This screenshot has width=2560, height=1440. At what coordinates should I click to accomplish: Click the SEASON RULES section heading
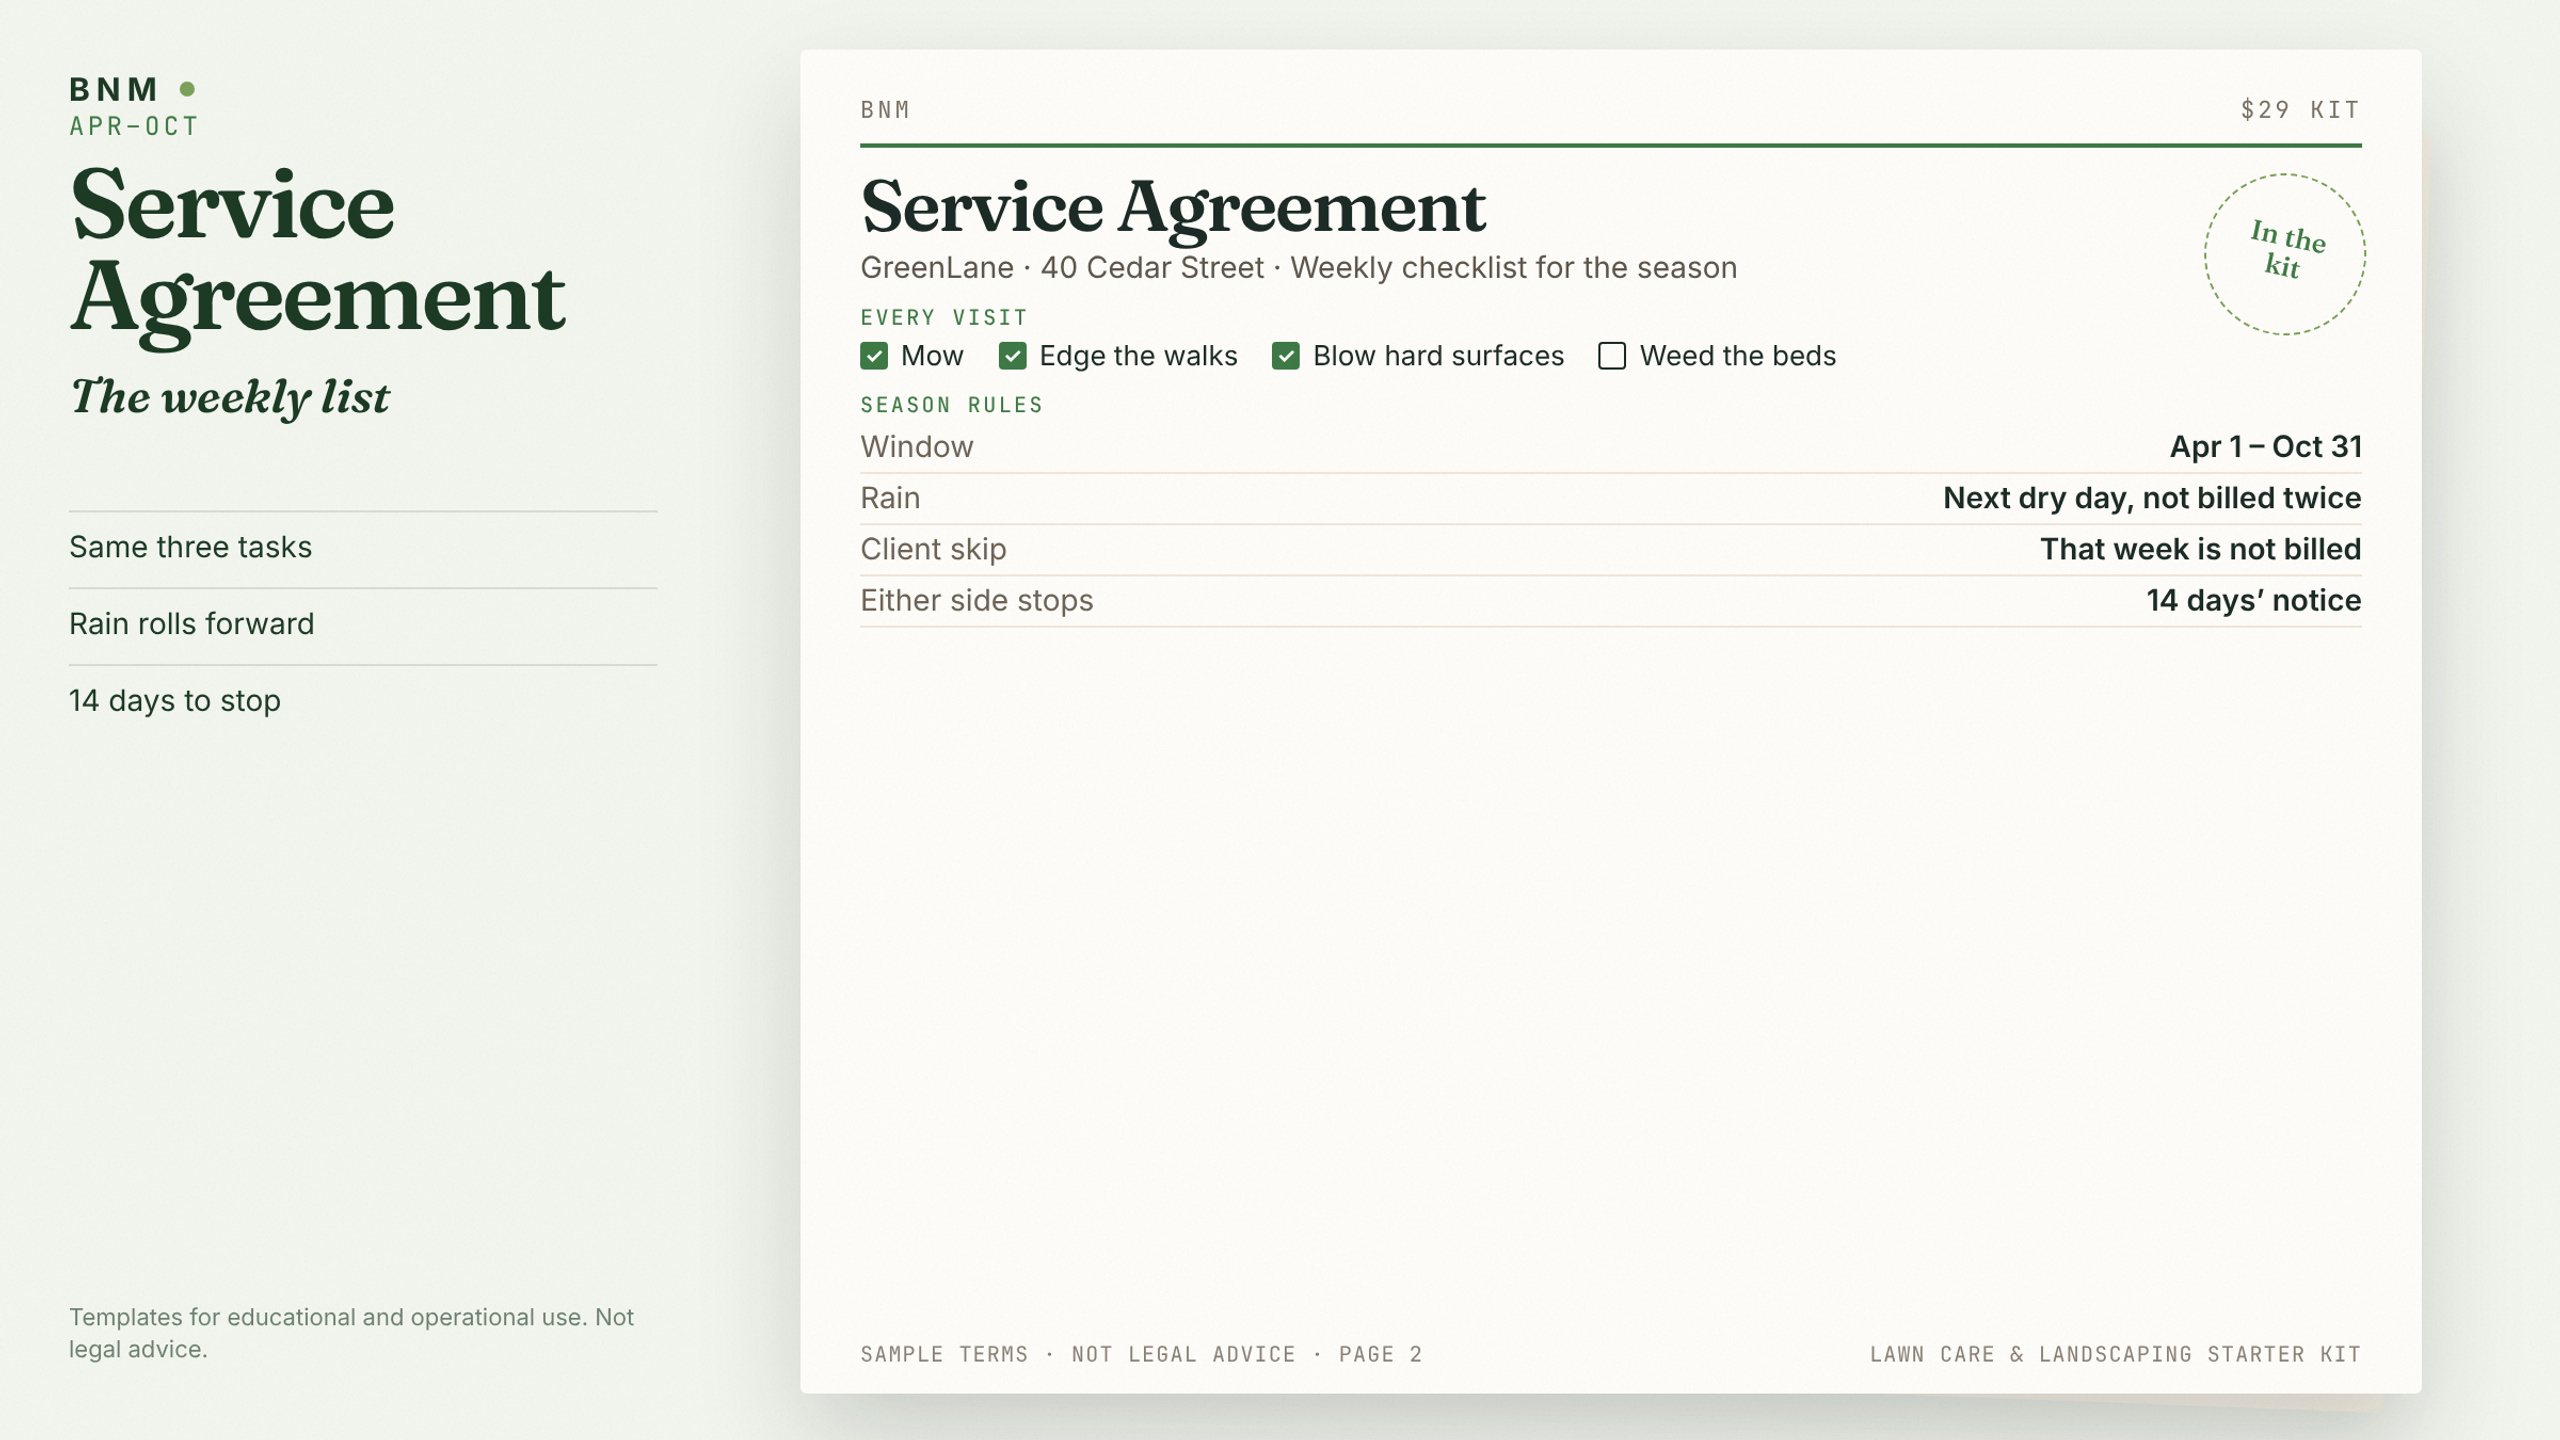pyautogui.click(x=951, y=405)
